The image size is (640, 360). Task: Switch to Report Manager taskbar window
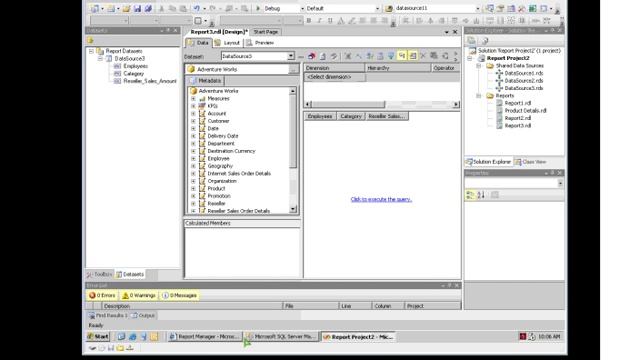(204, 337)
